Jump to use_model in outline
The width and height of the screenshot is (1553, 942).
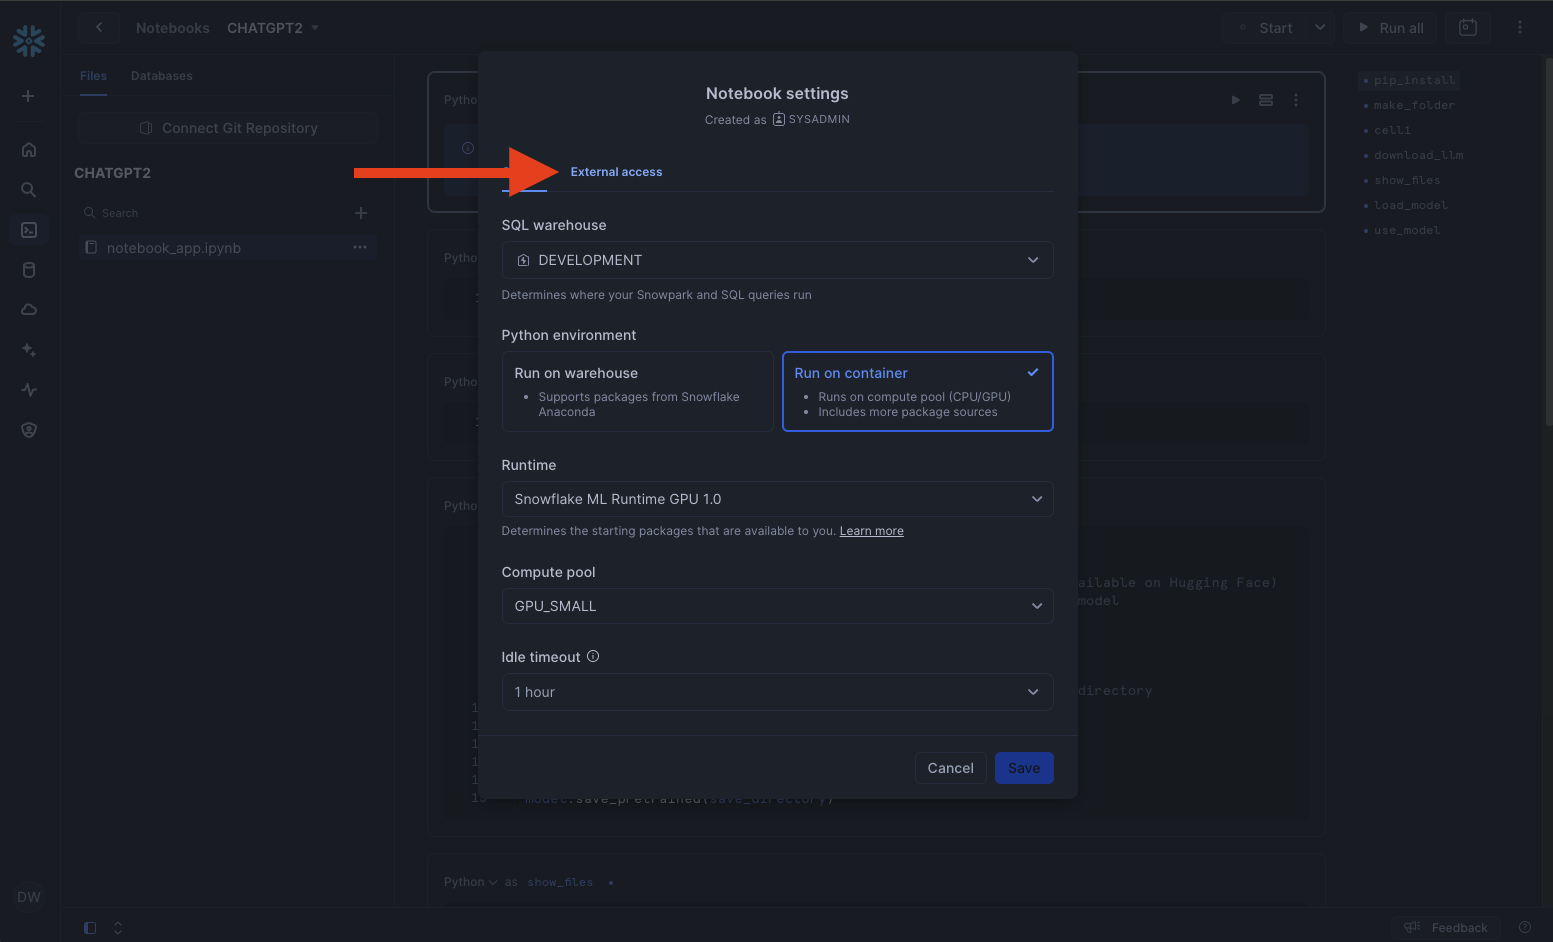tap(1407, 230)
